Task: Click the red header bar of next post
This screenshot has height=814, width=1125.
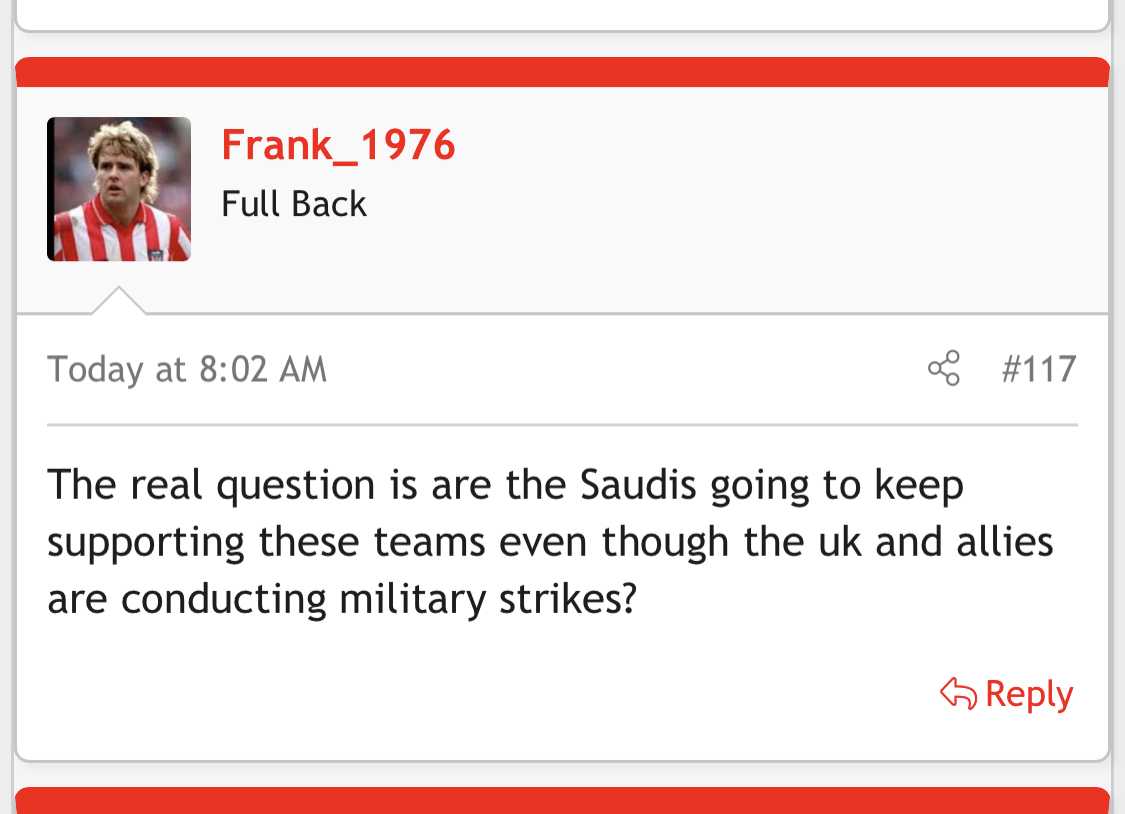Action: 562,800
